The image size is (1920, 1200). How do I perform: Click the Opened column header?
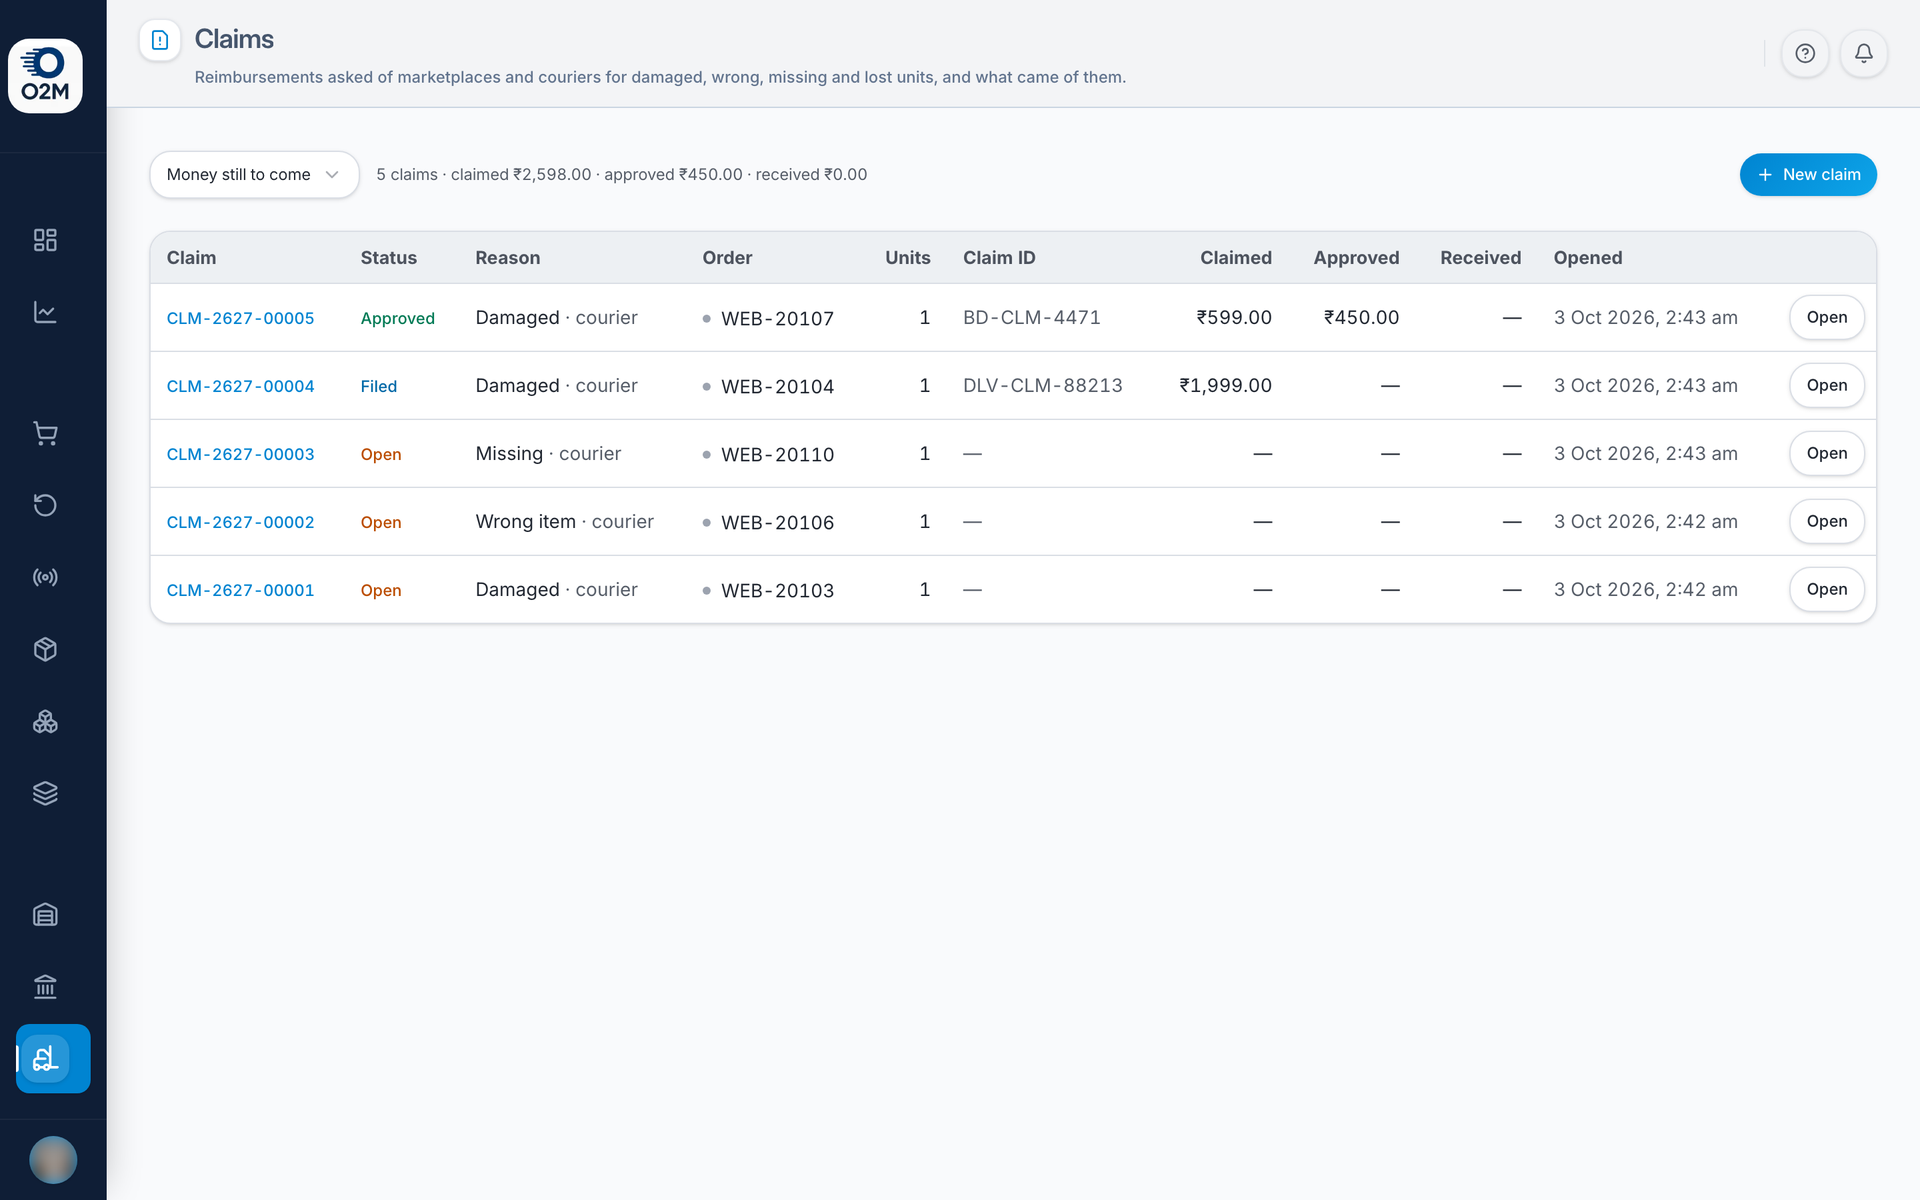[1588, 258]
